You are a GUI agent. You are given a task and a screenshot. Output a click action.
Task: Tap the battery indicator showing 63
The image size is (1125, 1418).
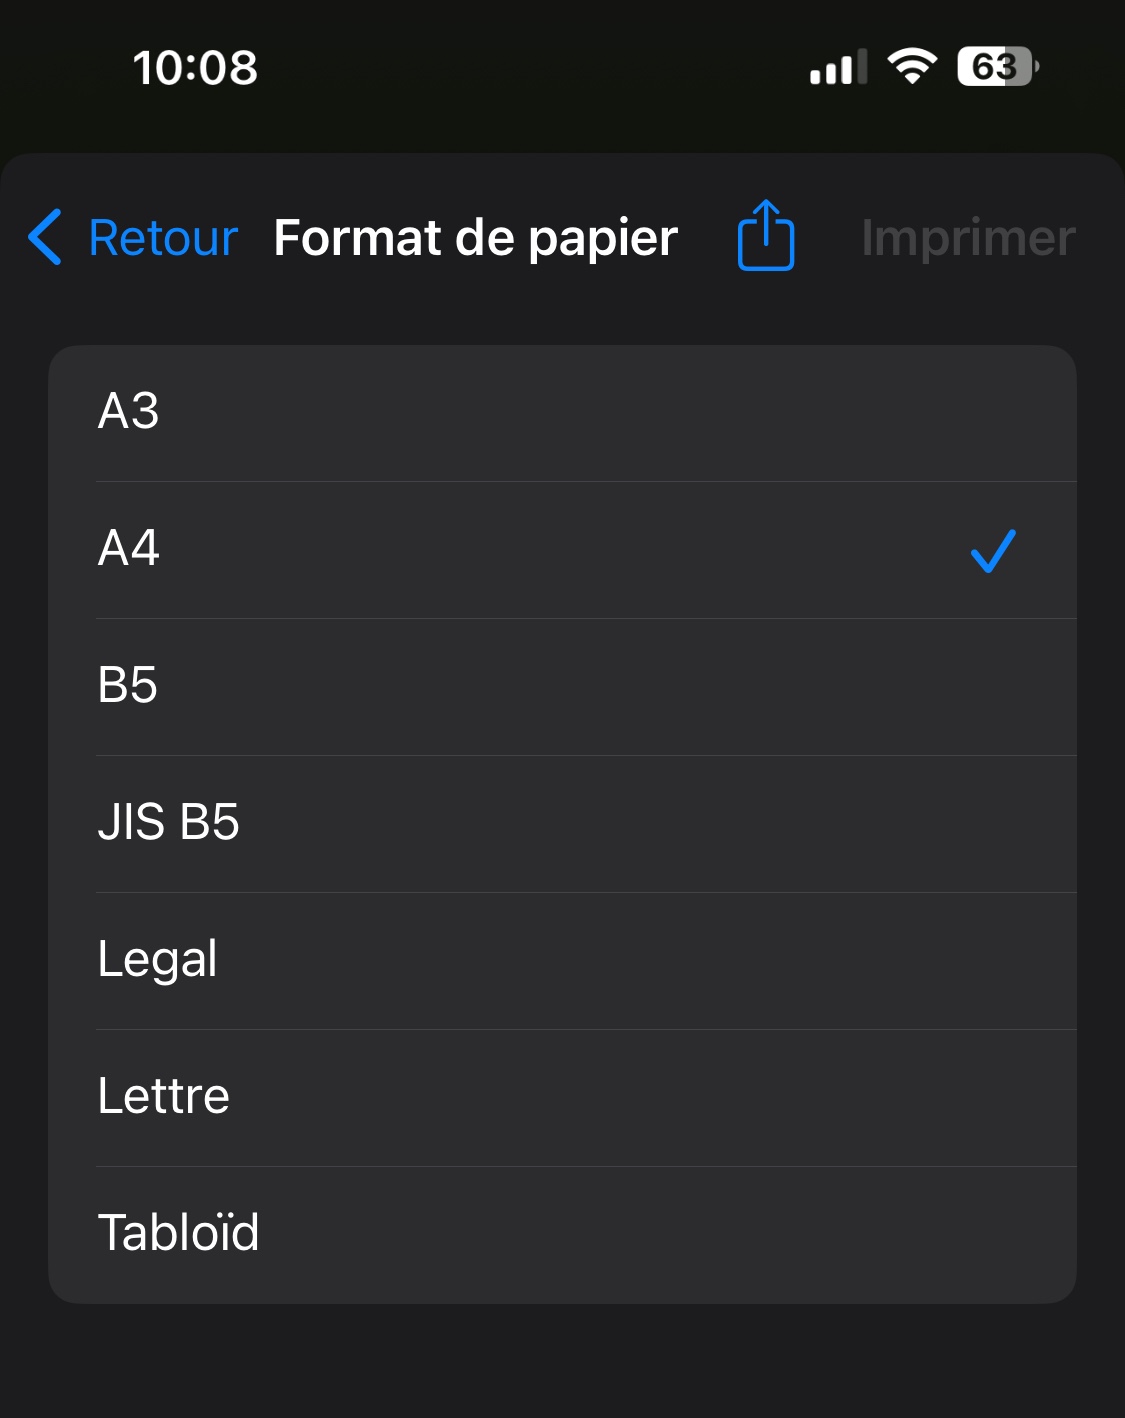[x=997, y=67]
